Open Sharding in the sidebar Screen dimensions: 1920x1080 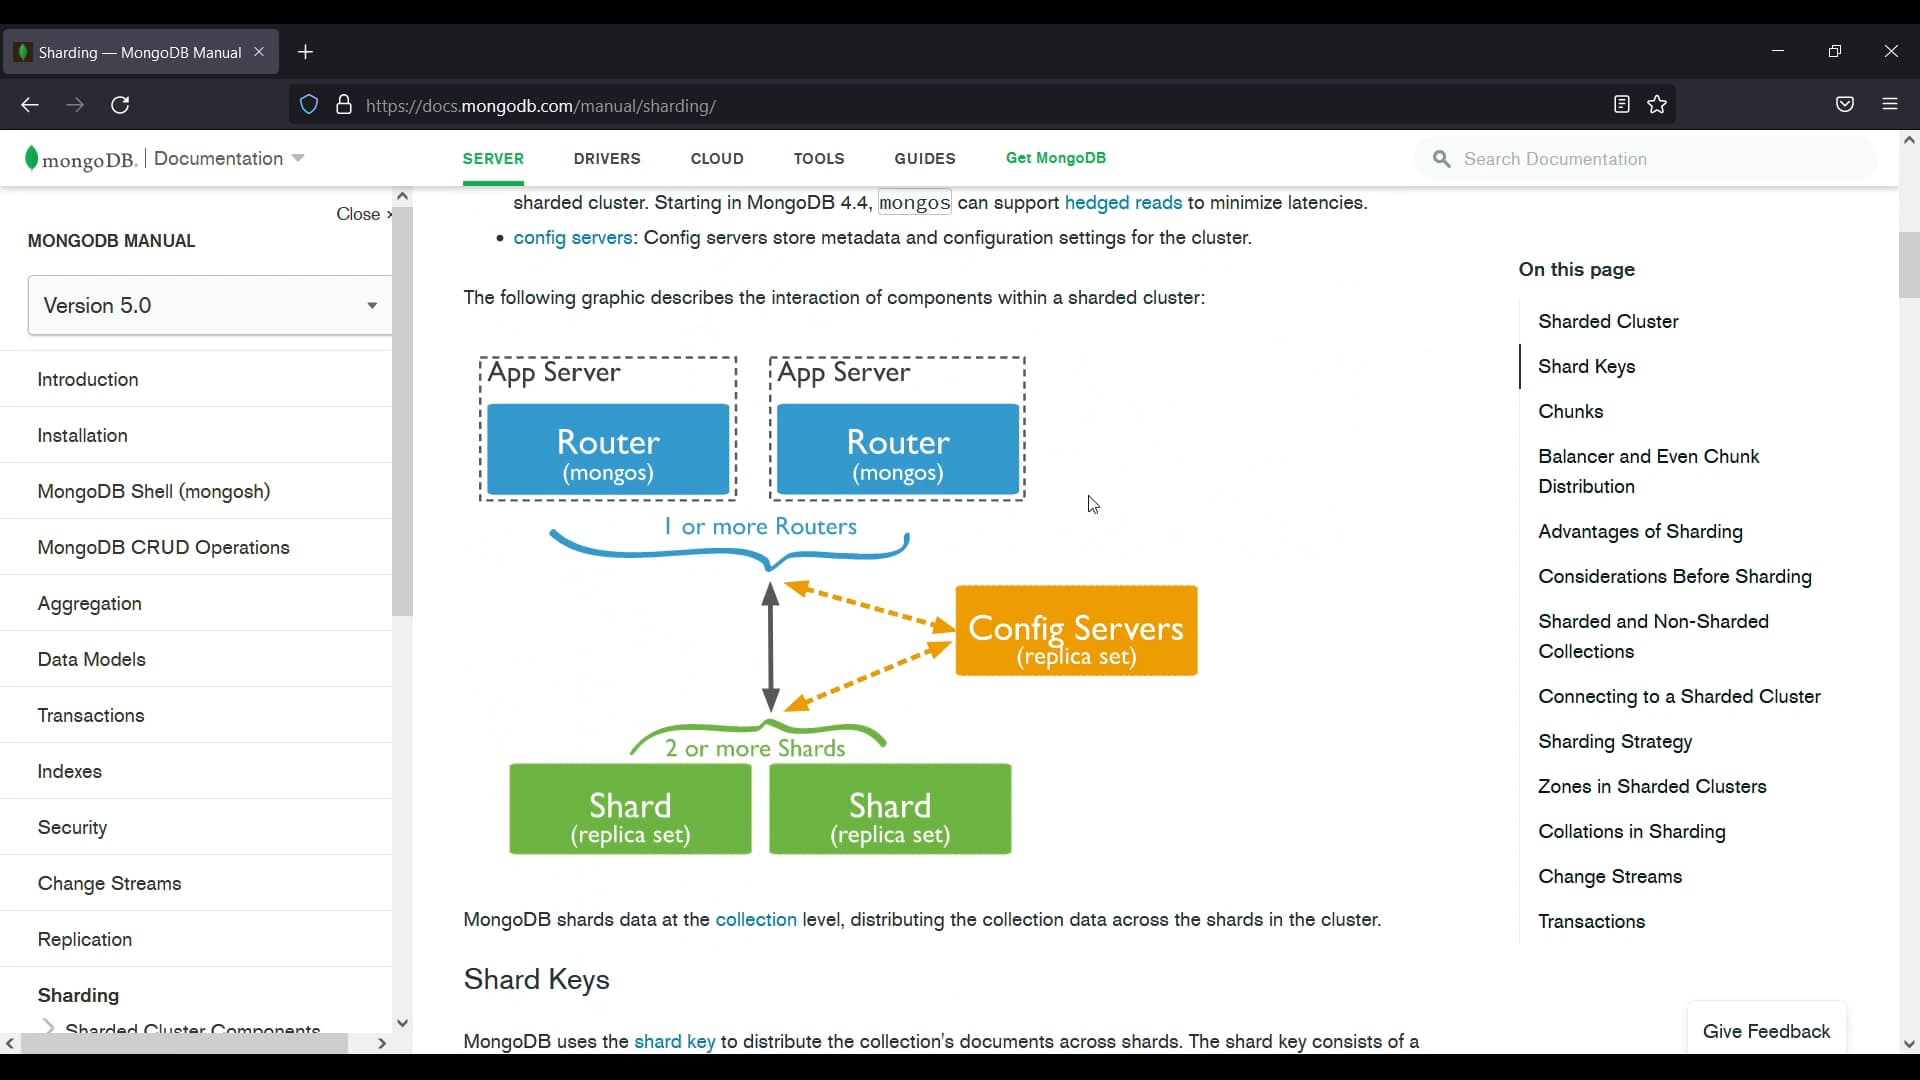tap(78, 995)
